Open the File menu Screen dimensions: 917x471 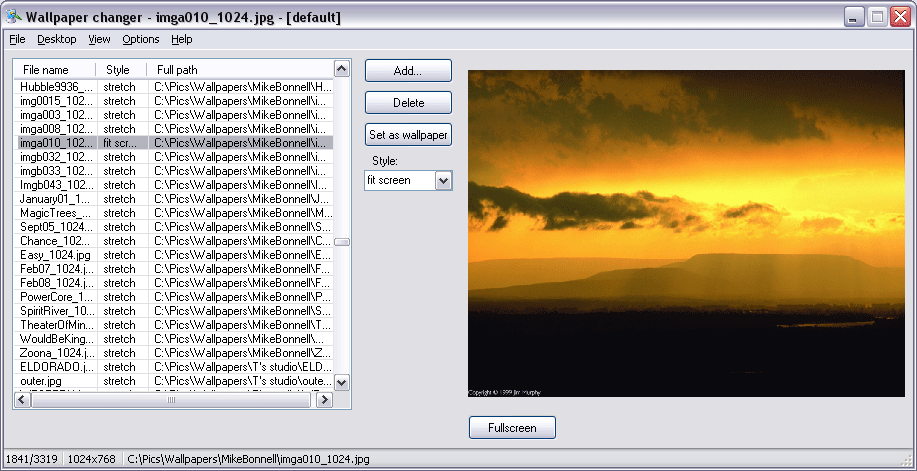coord(17,39)
